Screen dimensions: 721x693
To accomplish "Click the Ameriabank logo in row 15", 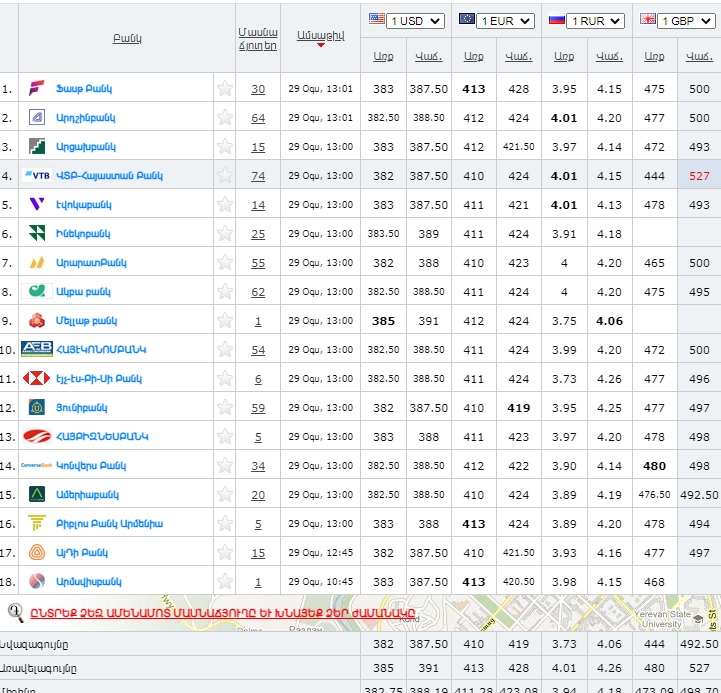I will pos(36,495).
